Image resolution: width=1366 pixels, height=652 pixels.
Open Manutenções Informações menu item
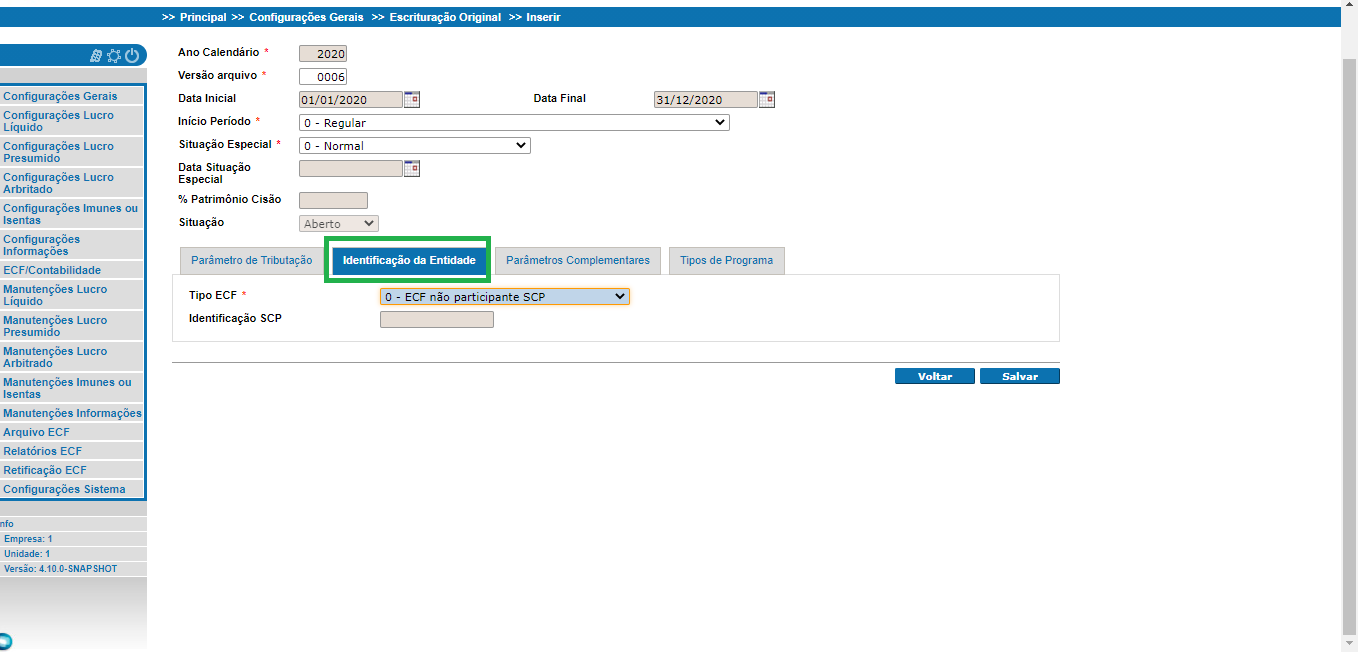point(72,413)
